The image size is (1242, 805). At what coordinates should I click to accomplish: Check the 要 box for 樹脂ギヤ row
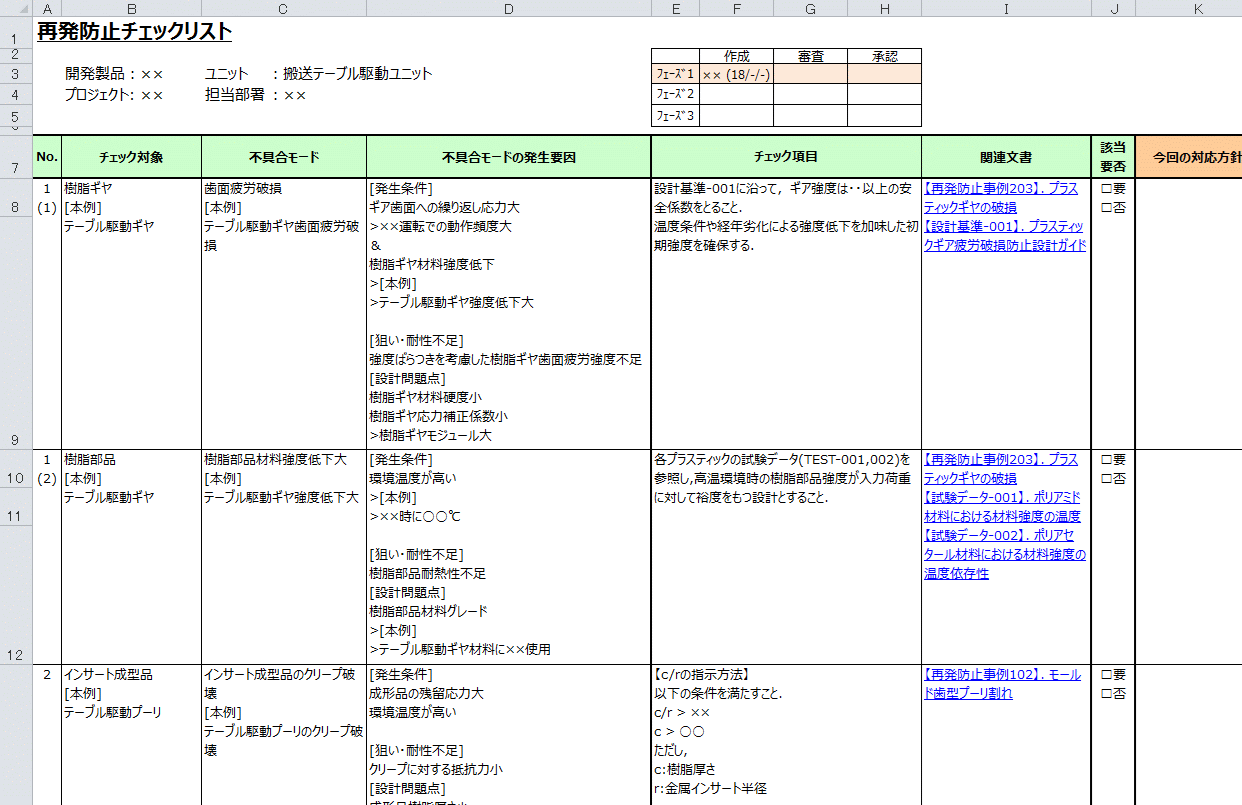[1106, 189]
